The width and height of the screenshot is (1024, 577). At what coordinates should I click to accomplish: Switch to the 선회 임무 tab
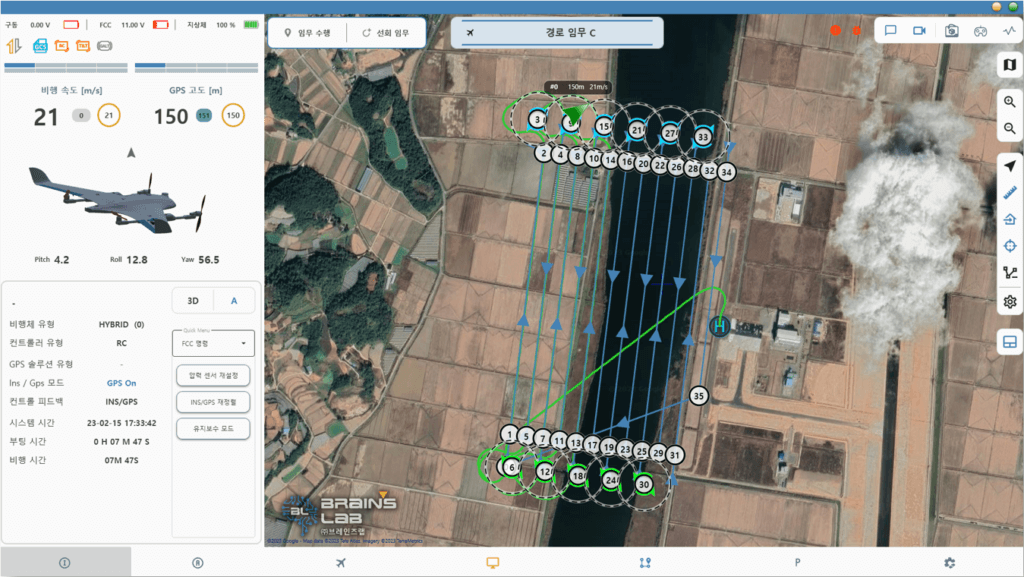pos(386,33)
